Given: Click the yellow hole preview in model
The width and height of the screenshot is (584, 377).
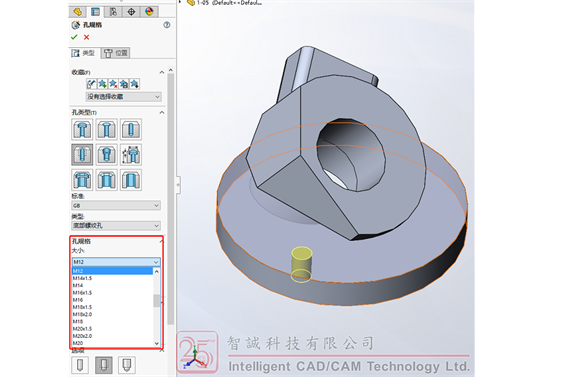Looking at the screenshot, I should click(301, 264).
